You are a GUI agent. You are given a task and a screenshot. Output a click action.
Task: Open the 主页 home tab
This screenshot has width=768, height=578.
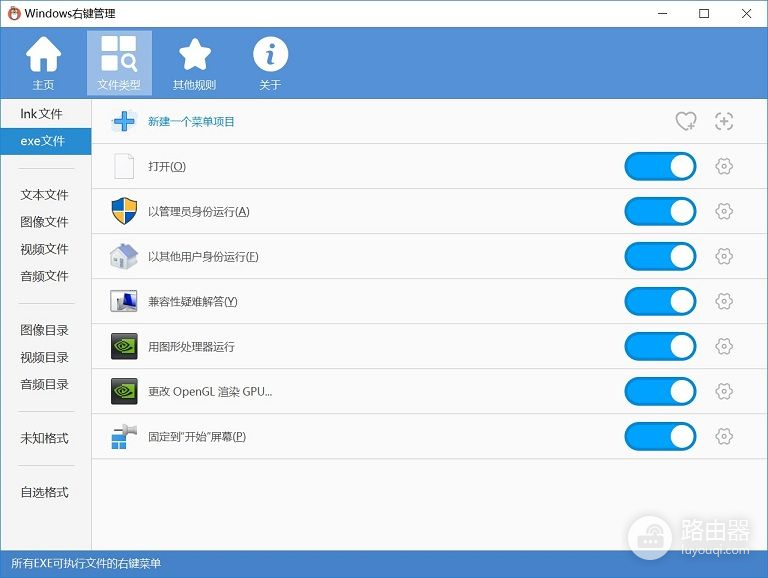(43, 63)
